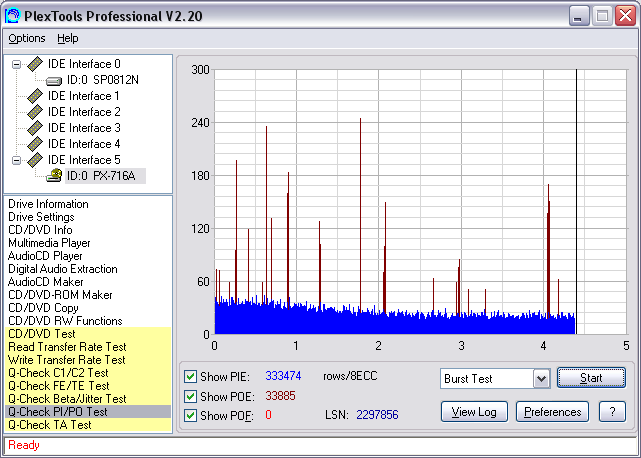Click the PIE value 333474

pyautogui.click(x=283, y=376)
